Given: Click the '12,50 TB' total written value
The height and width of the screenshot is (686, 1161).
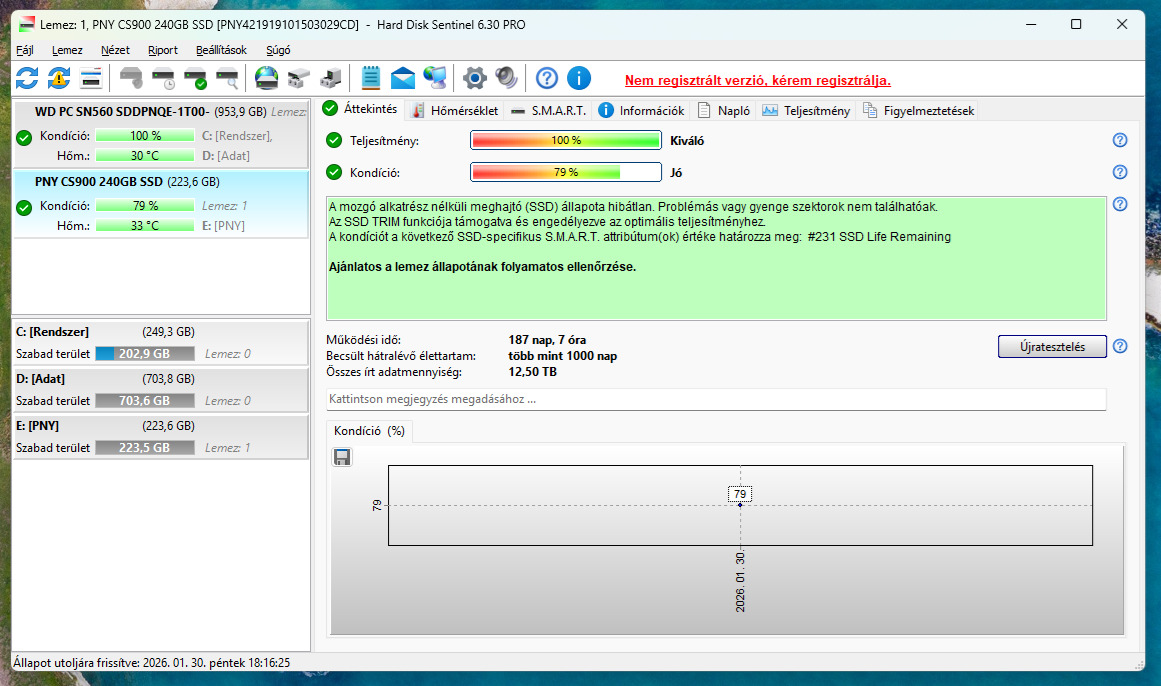Looking at the screenshot, I should (532, 372).
